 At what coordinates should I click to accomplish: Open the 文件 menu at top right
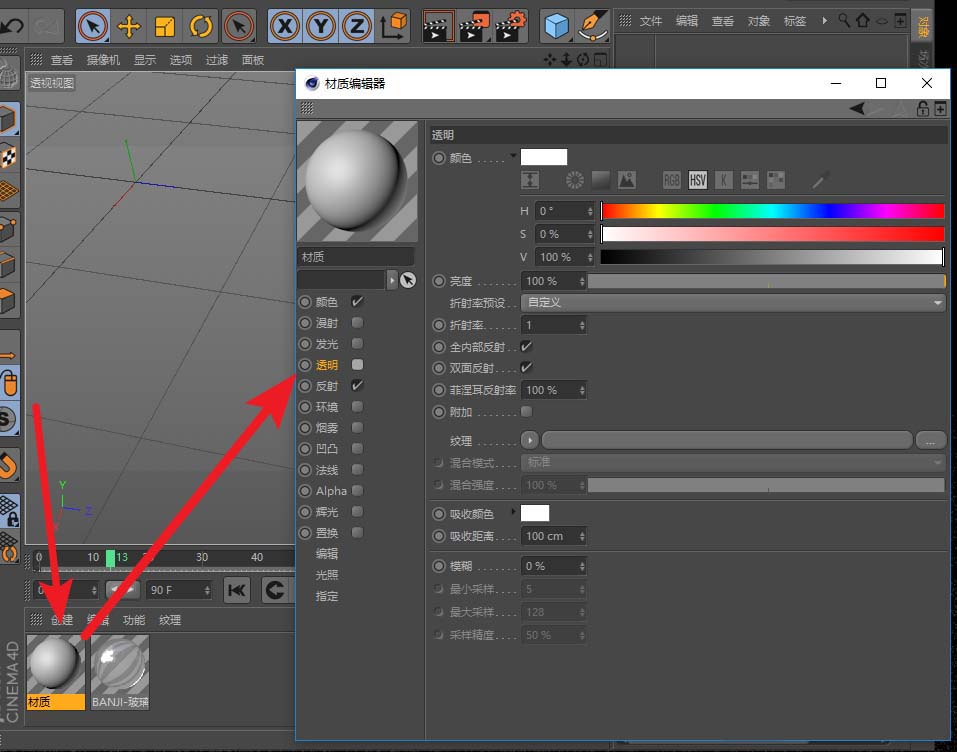pyautogui.click(x=651, y=21)
